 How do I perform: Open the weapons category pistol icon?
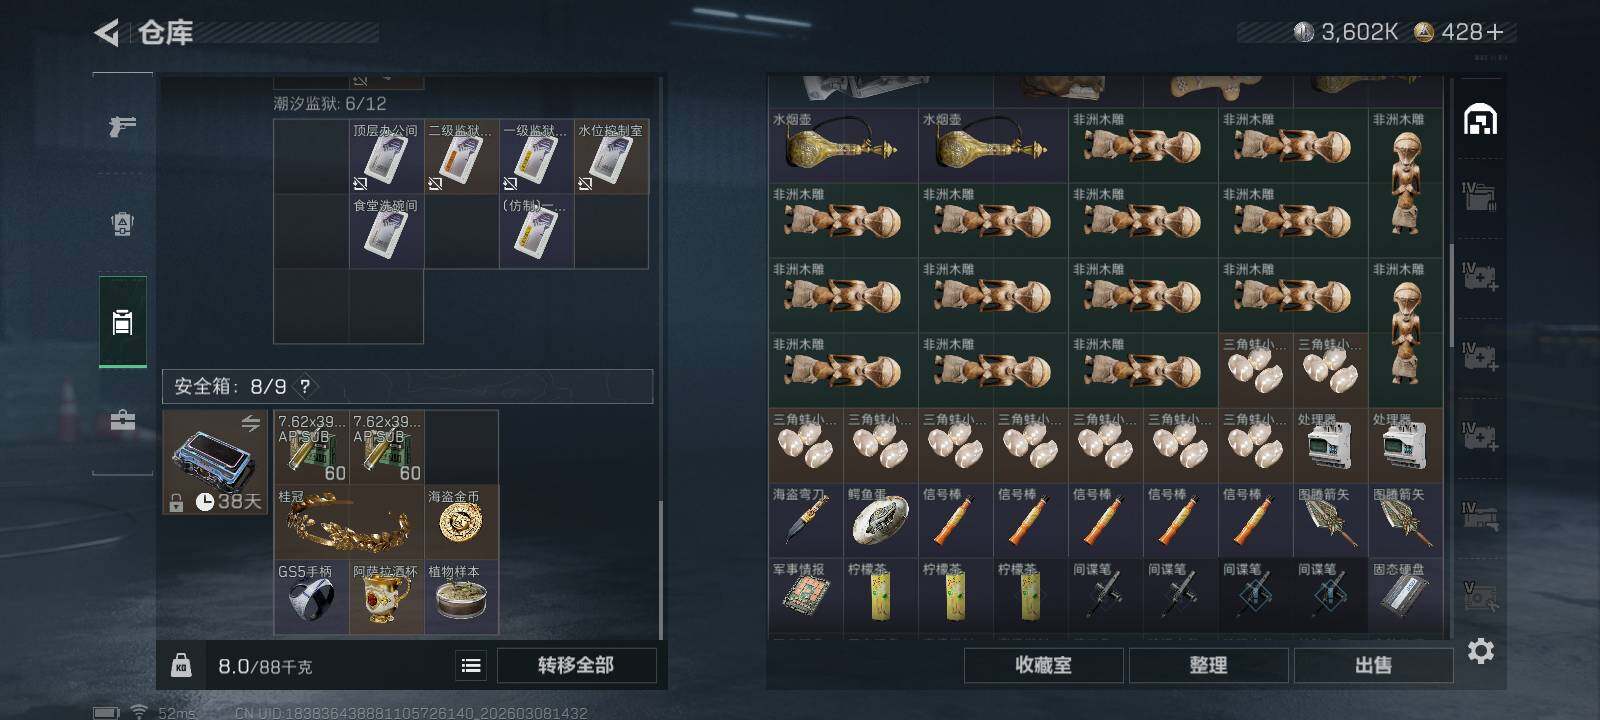pyautogui.click(x=122, y=126)
